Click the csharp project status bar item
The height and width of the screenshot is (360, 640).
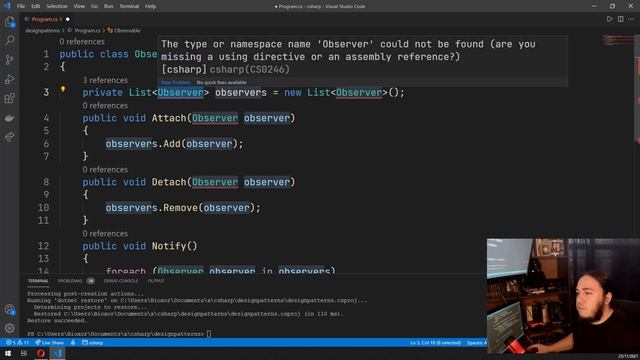(x=93, y=342)
